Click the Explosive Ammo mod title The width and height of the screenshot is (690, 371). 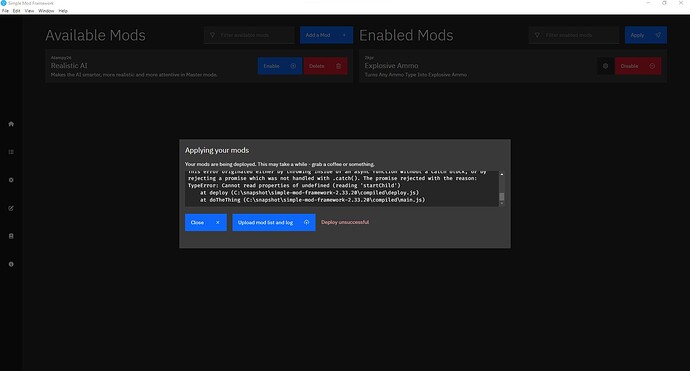click(x=391, y=66)
